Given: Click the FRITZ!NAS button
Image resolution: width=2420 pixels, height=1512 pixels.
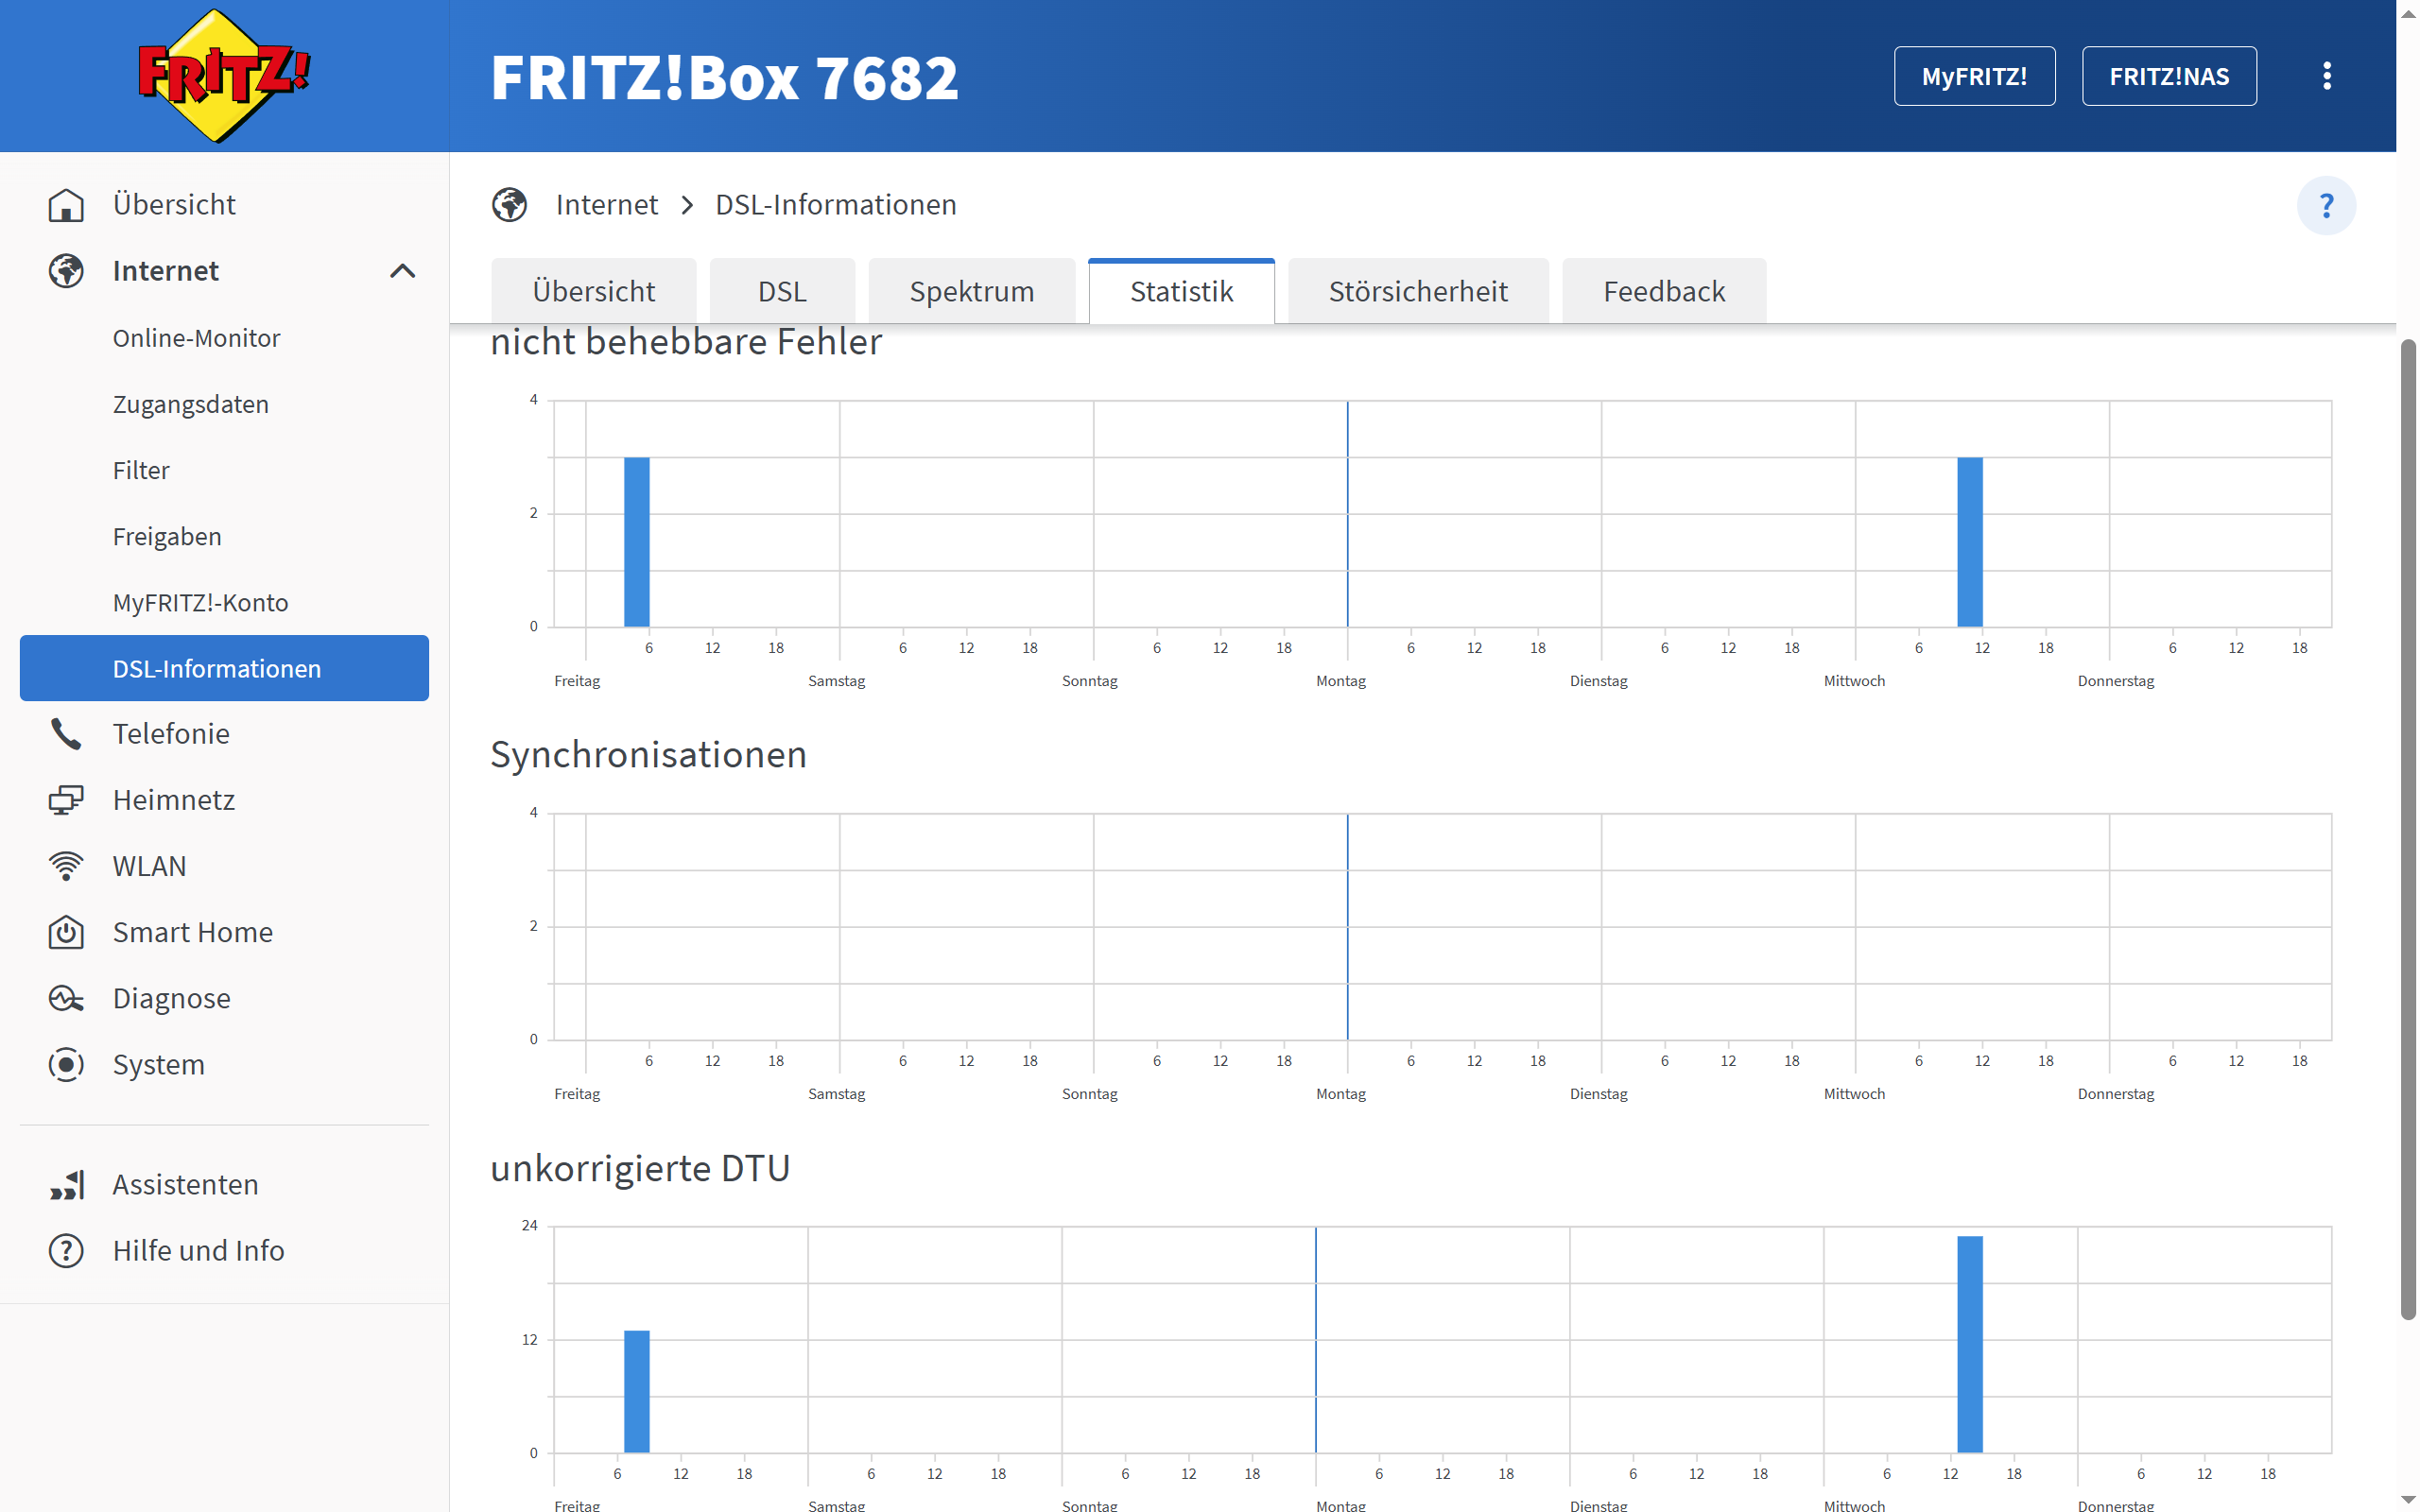Looking at the screenshot, I should tap(2168, 76).
